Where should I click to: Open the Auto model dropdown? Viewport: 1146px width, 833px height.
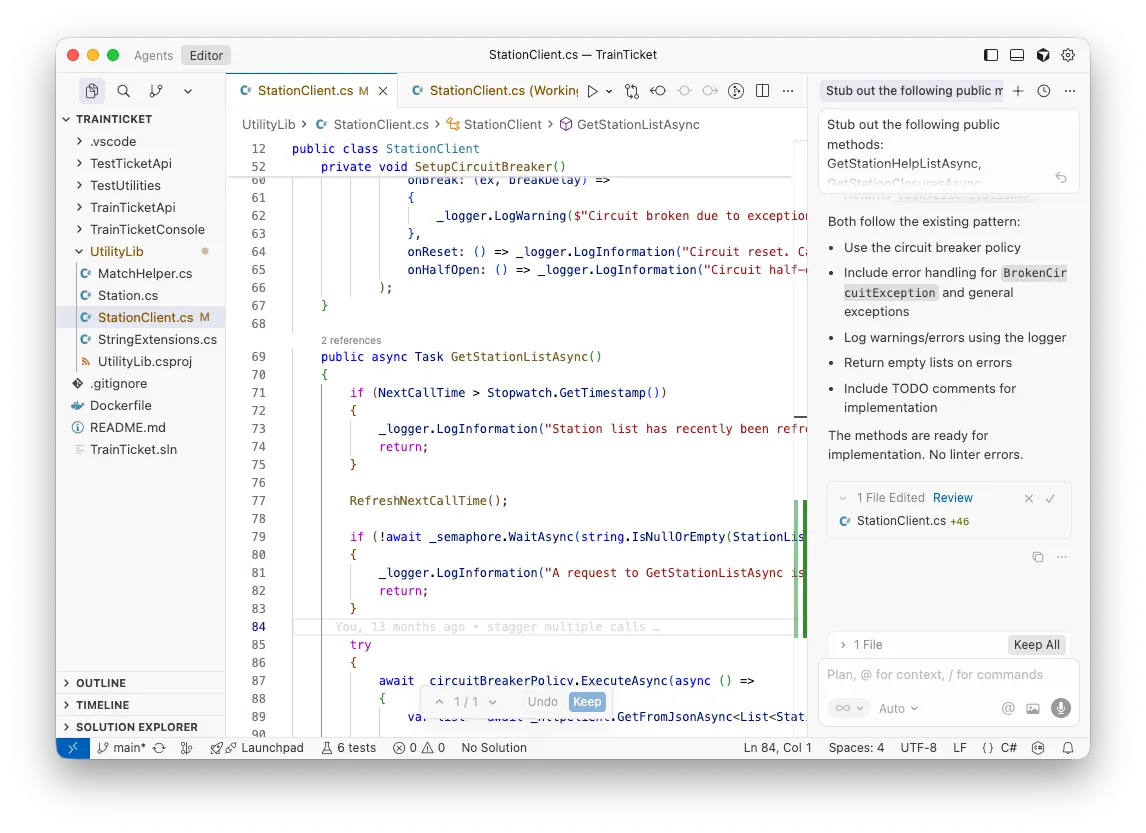(897, 708)
